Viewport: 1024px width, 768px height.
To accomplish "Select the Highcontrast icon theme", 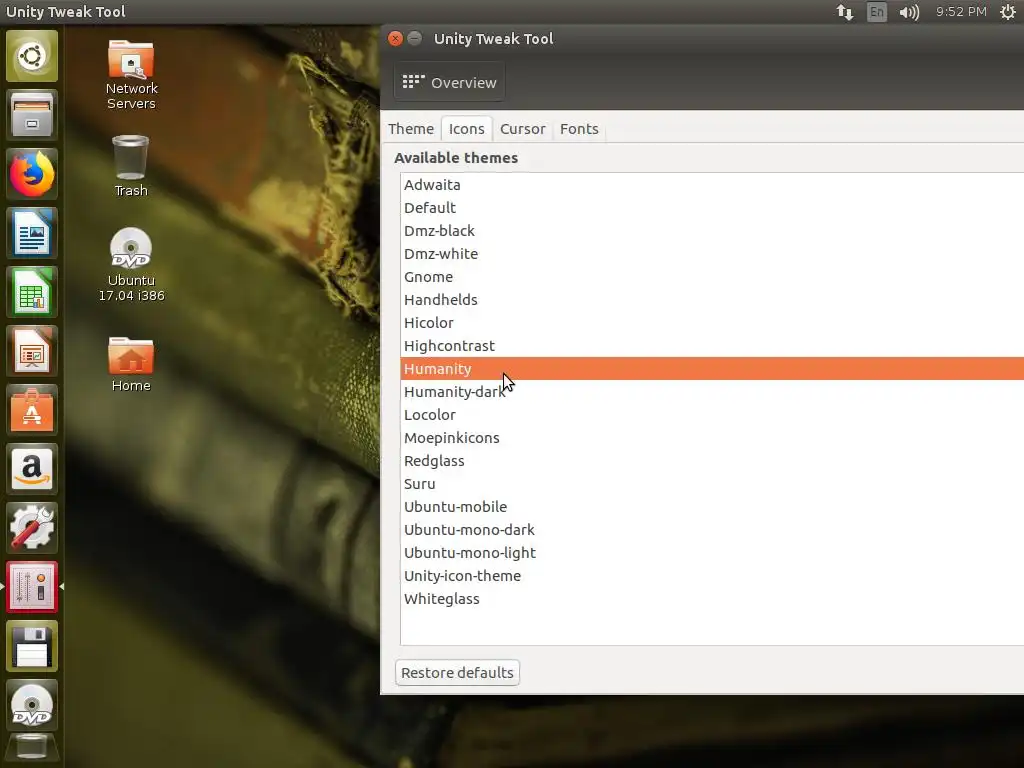I will pyautogui.click(x=712, y=345).
